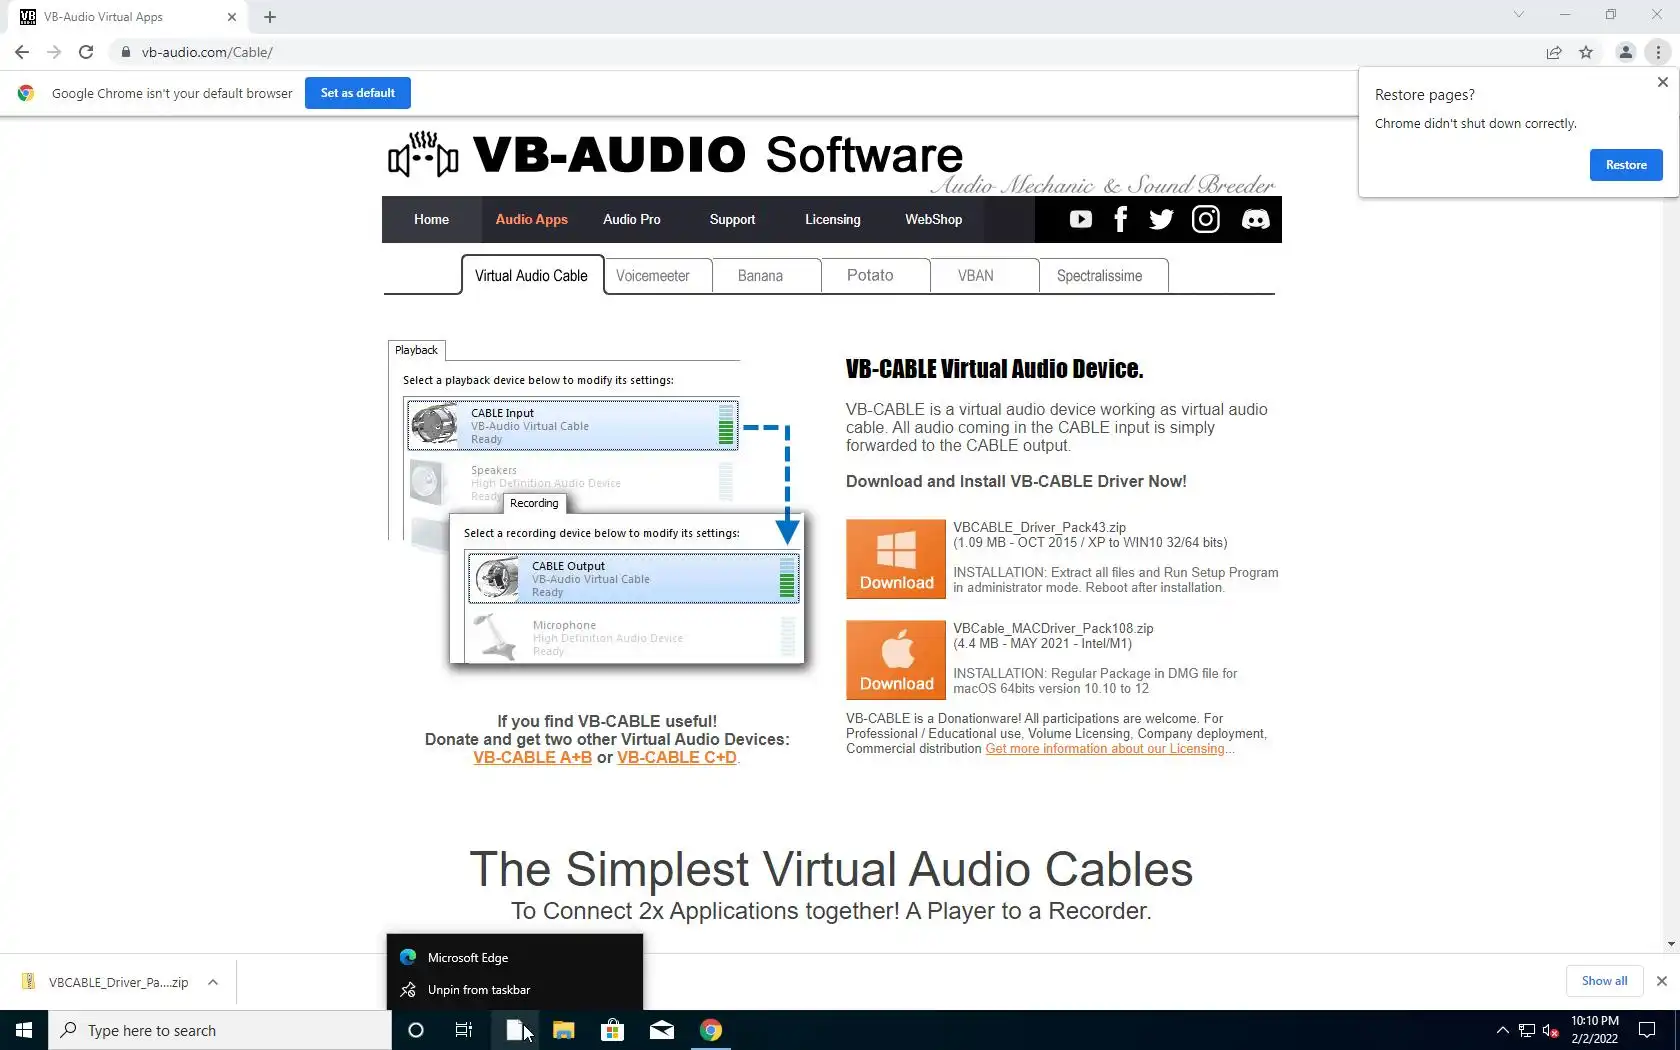Open Task View on the taskbar

[464, 1030]
